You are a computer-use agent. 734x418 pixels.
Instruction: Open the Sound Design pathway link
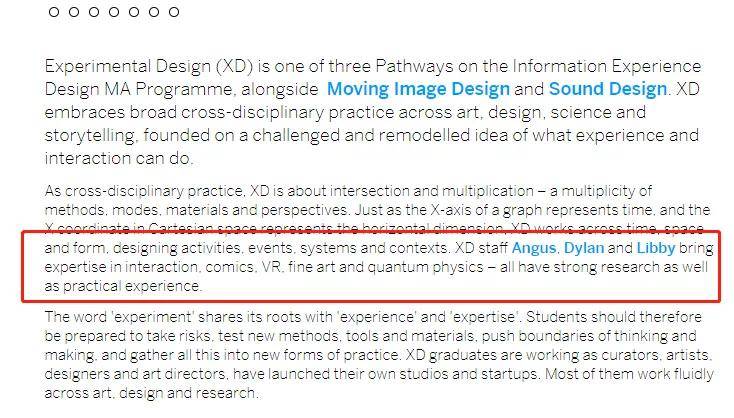pos(608,89)
